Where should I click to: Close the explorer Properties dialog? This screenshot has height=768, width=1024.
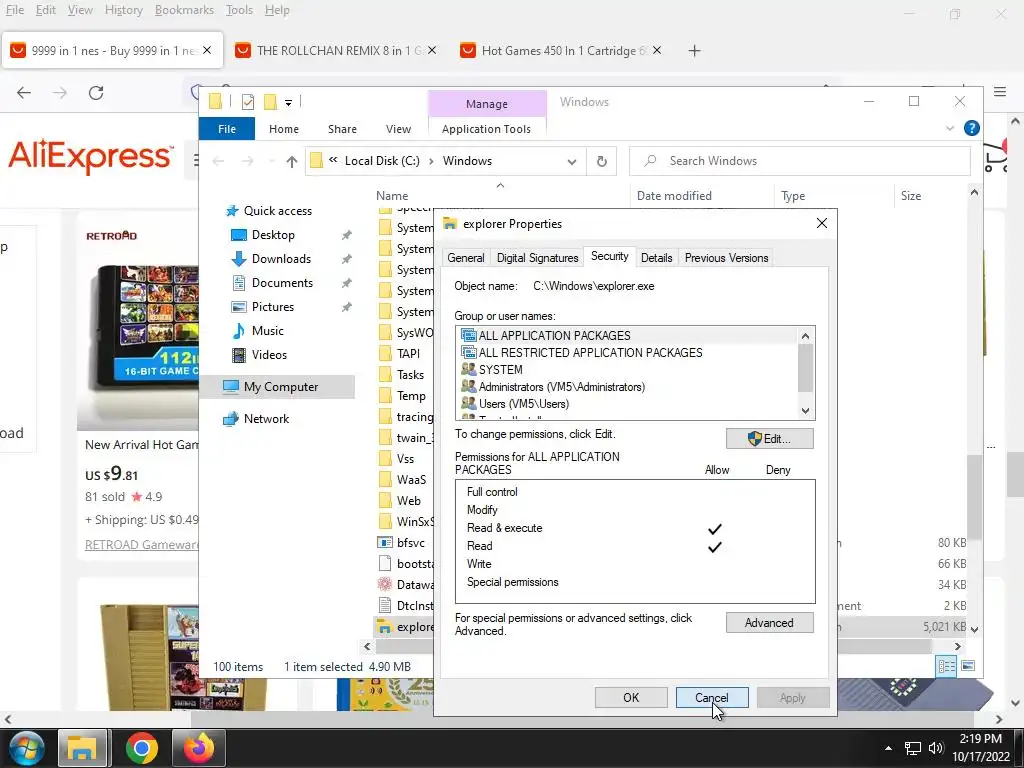coord(822,223)
